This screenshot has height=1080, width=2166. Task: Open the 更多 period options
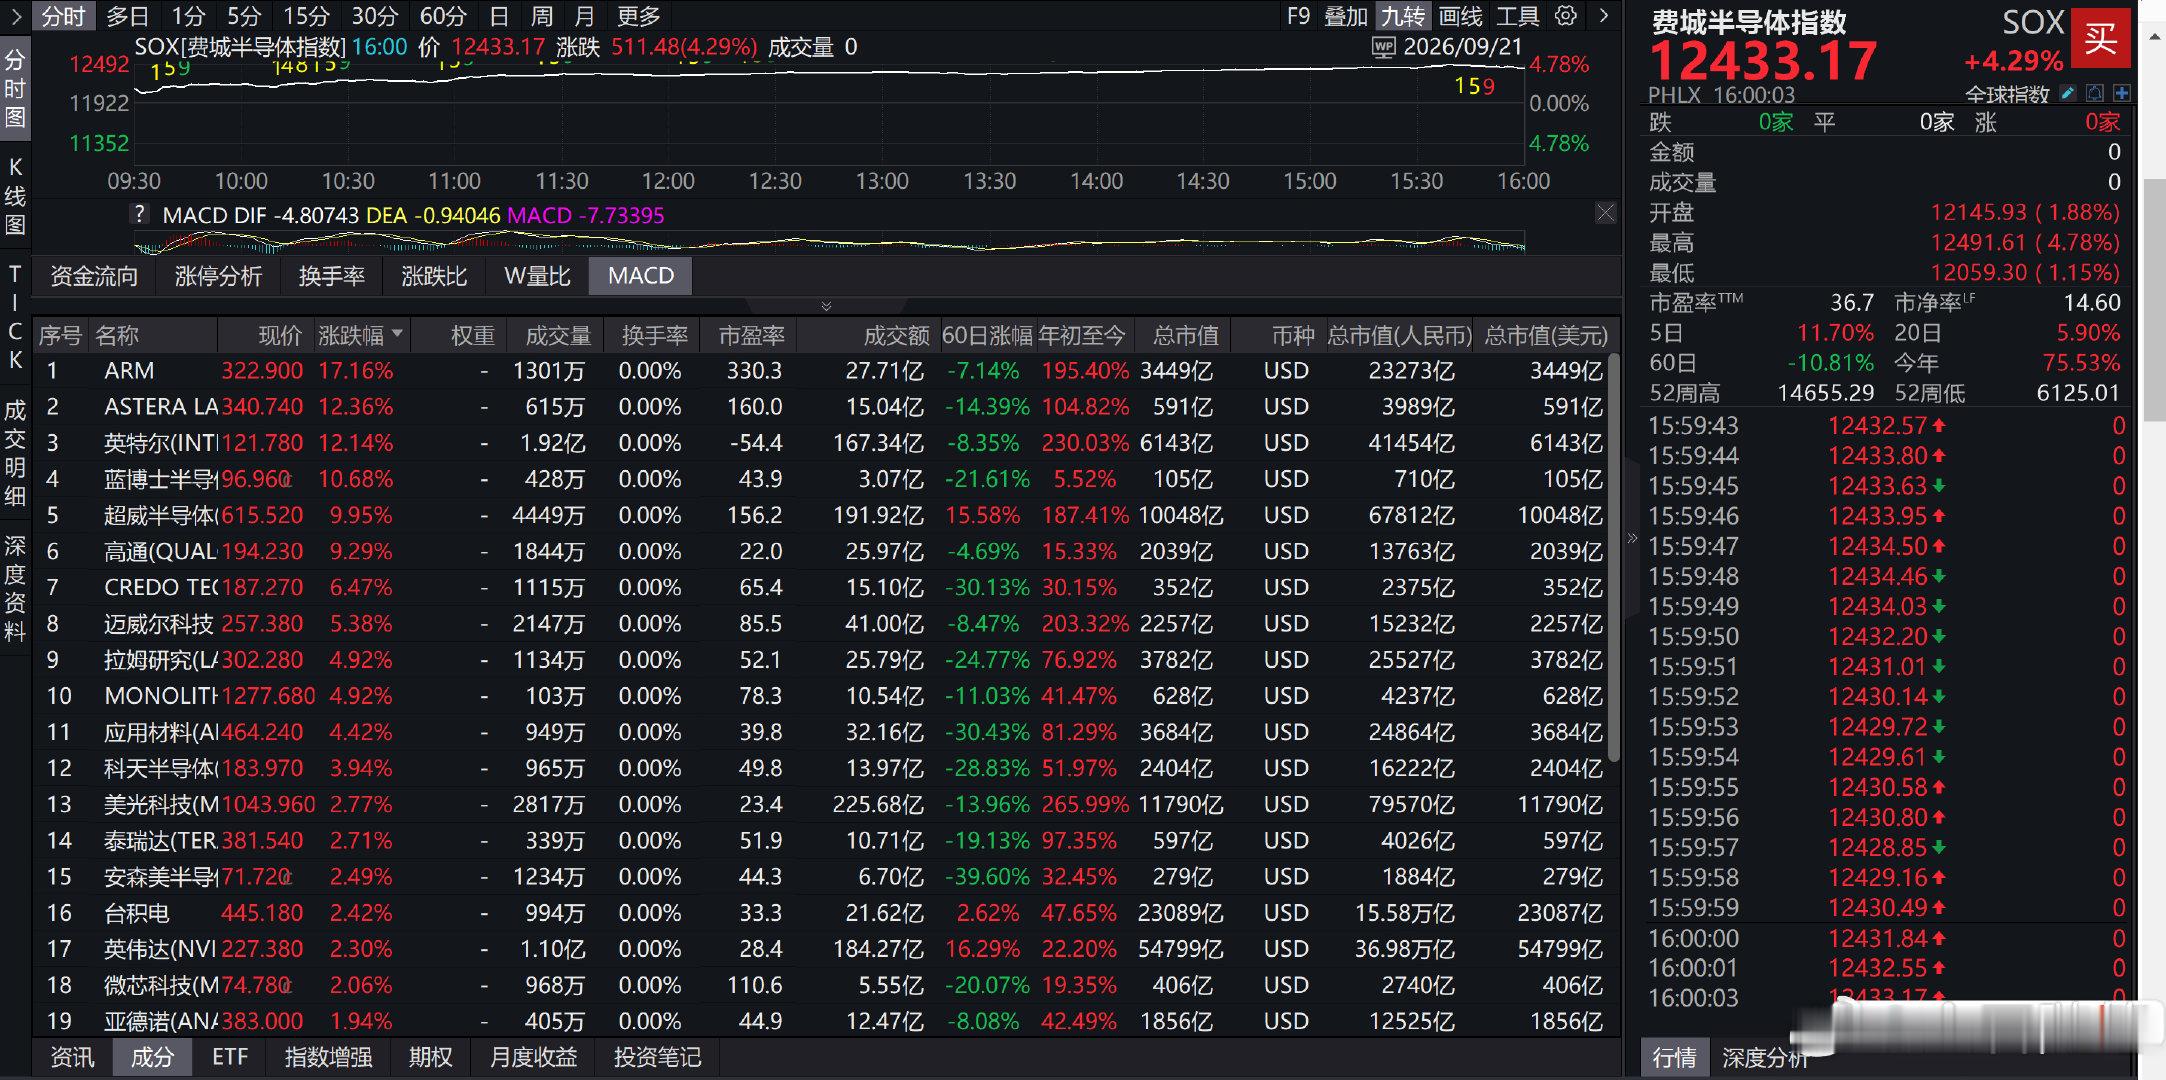pos(638,16)
